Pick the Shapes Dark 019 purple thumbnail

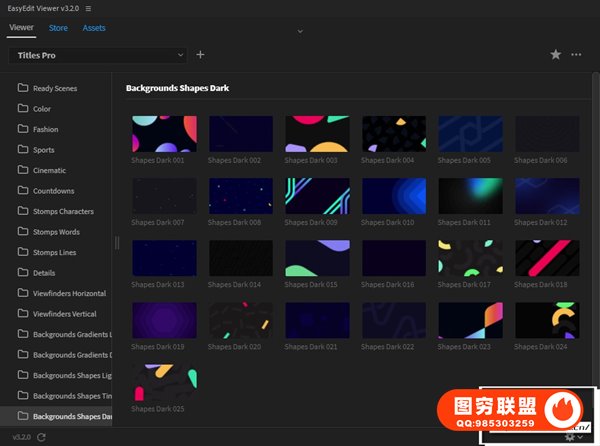pyautogui.click(x=164, y=320)
